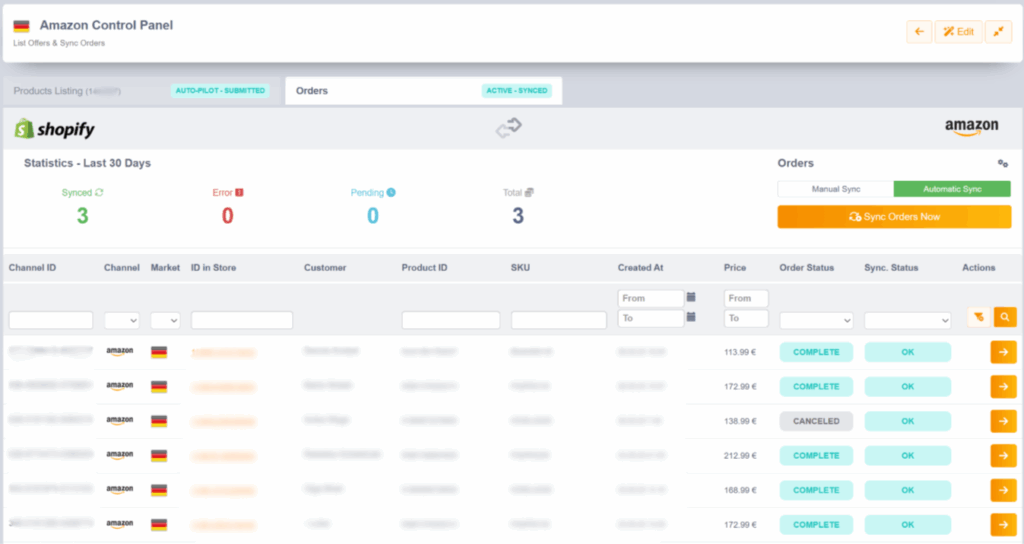1024x544 pixels.
Task: Click the ACTIVE - SYNCED badge
Action: 517,91
